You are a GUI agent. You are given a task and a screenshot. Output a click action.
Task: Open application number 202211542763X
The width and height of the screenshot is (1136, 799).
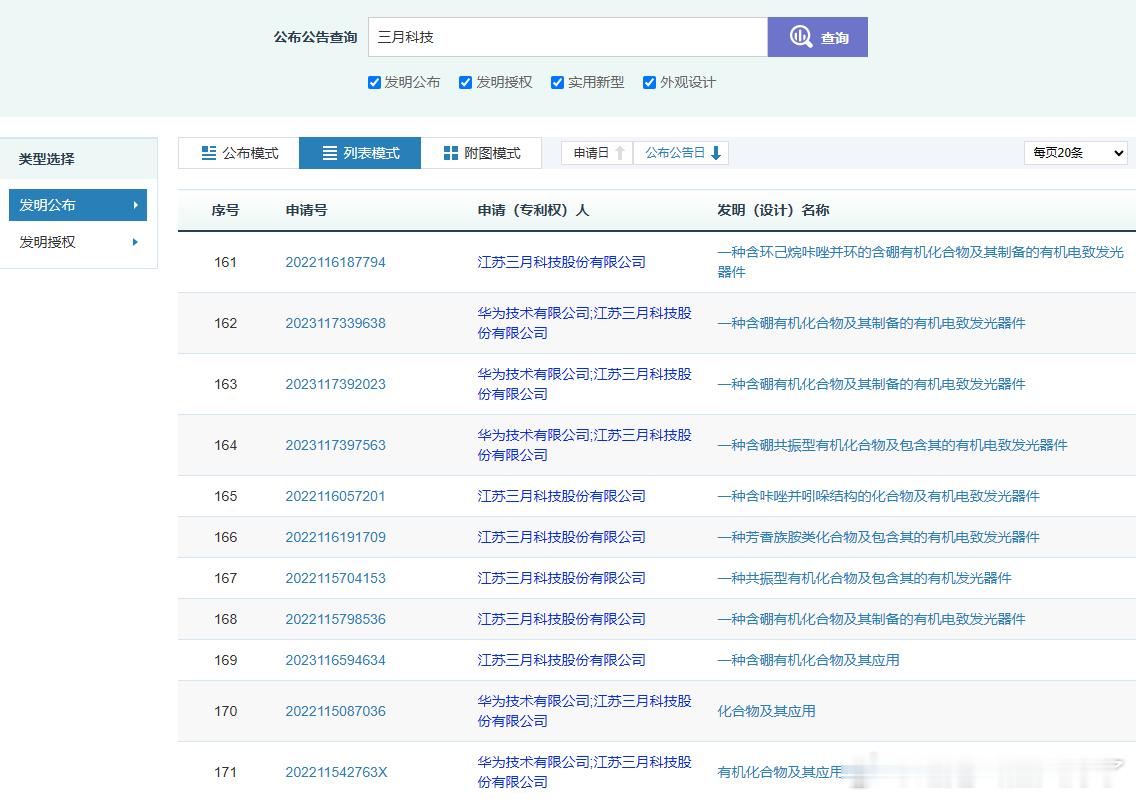(x=336, y=772)
